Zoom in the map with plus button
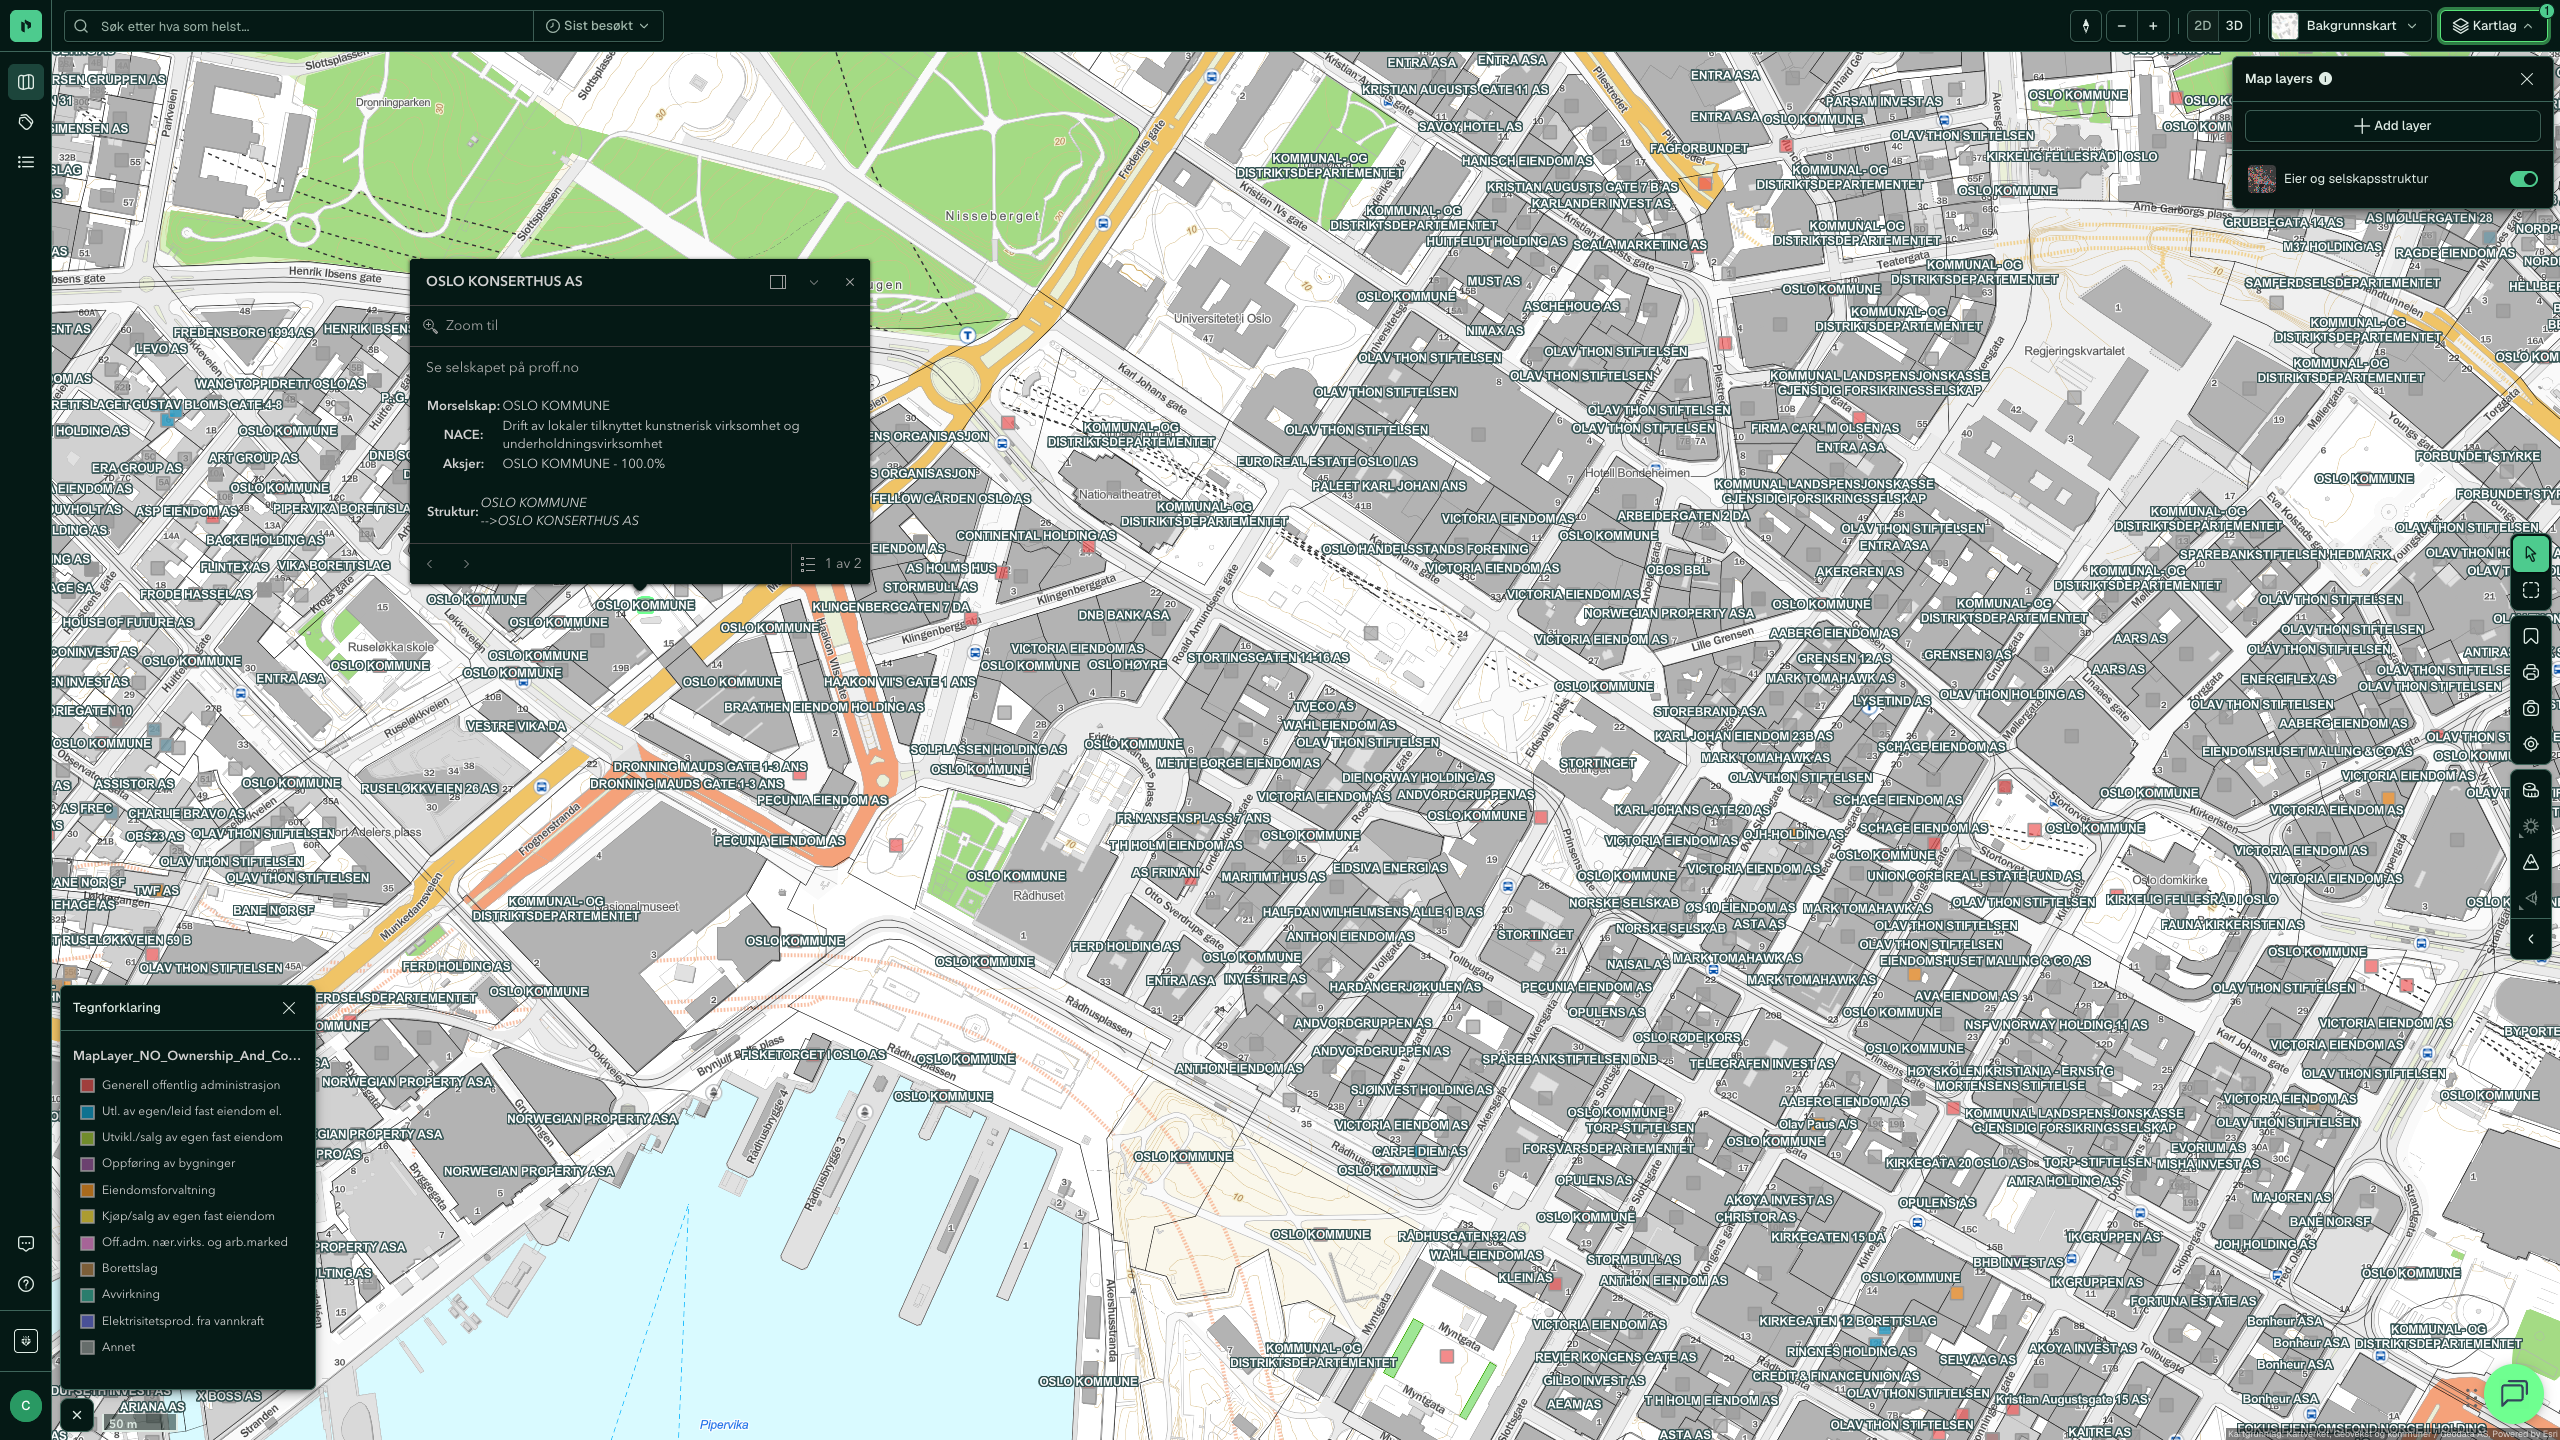This screenshot has width=2560, height=1440. [x=2153, y=26]
